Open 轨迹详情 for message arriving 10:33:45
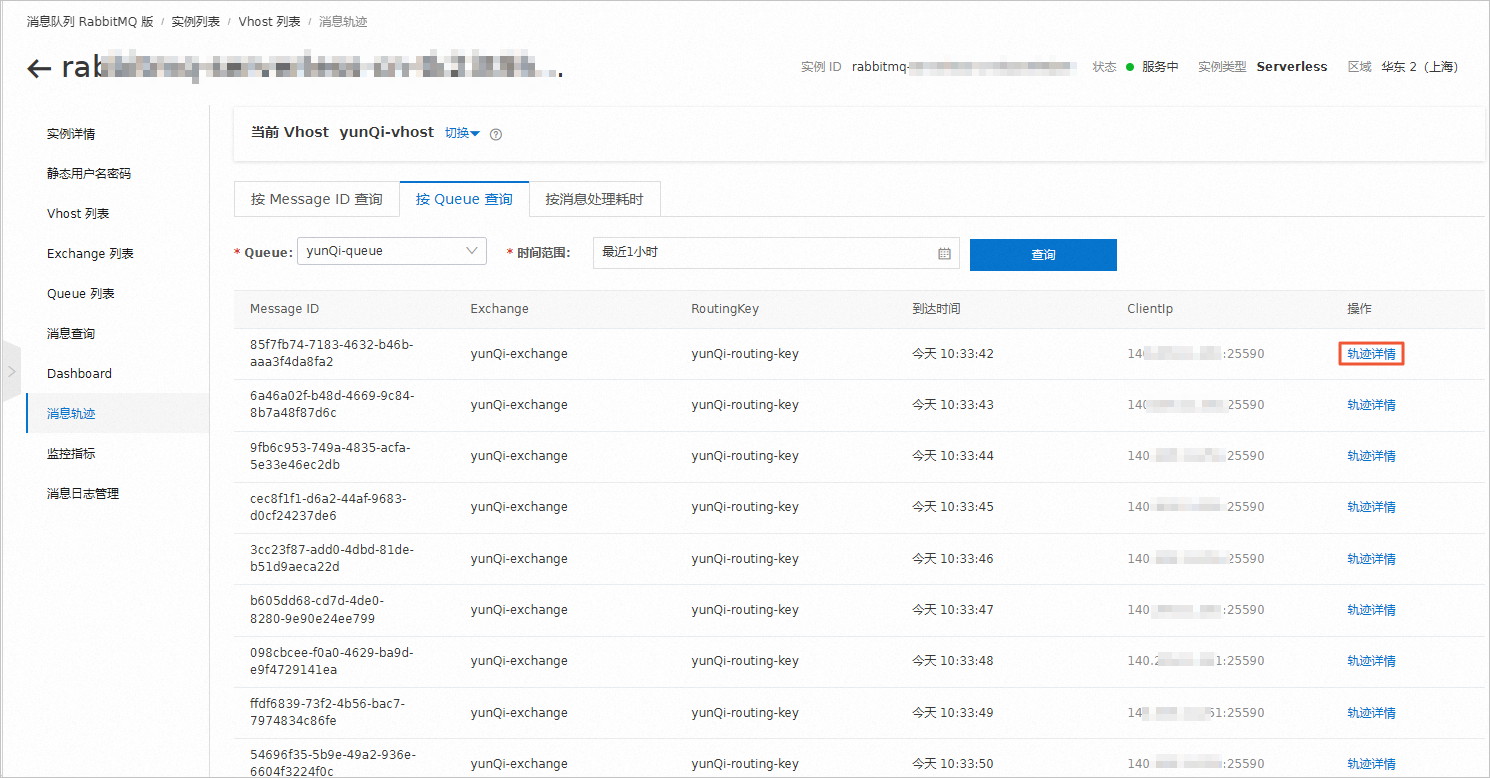Screen dimensions: 1490x778 point(1371,507)
